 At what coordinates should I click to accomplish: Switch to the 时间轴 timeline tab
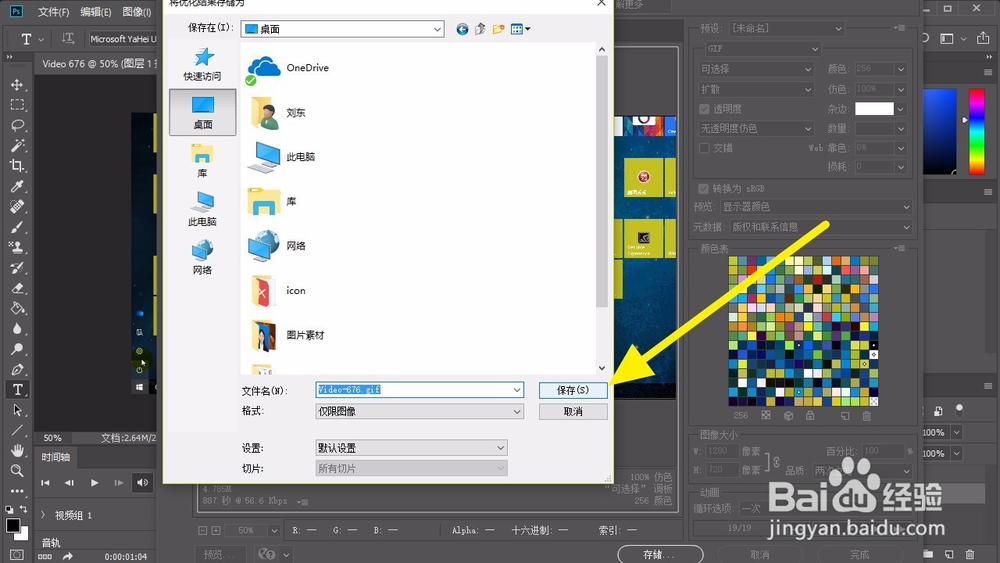click(55, 457)
